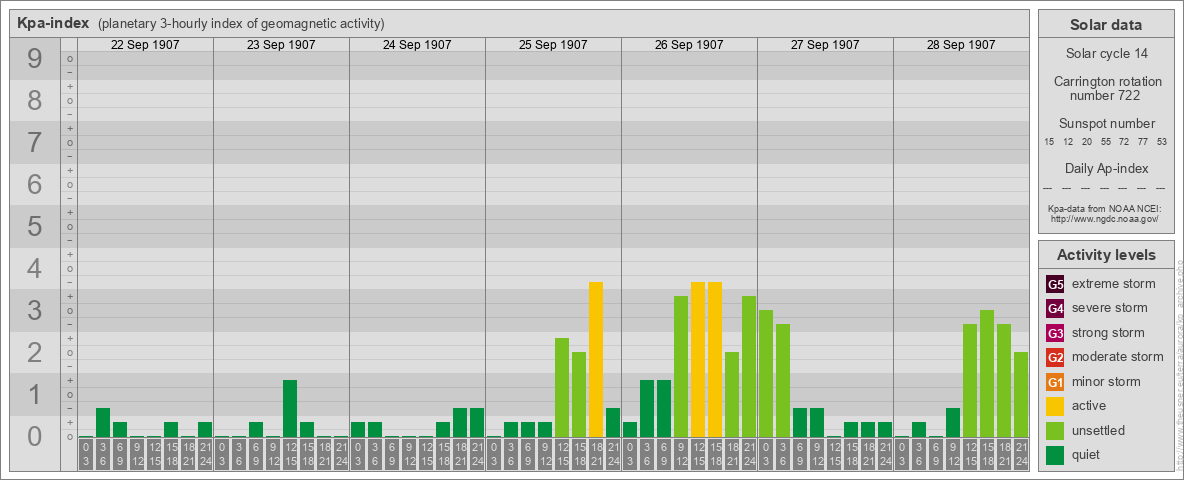This screenshot has height=480, width=1184.
Task: Click the extreme storm label
Action: pos(1114,284)
